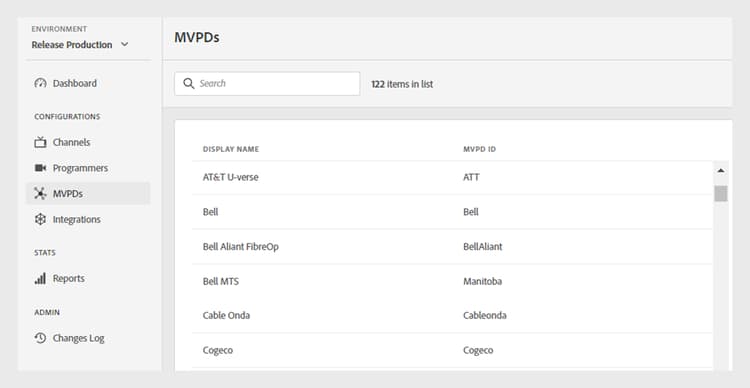Click the Changes Log history icon
Image resolution: width=750 pixels, height=388 pixels.
click(x=40, y=338)
